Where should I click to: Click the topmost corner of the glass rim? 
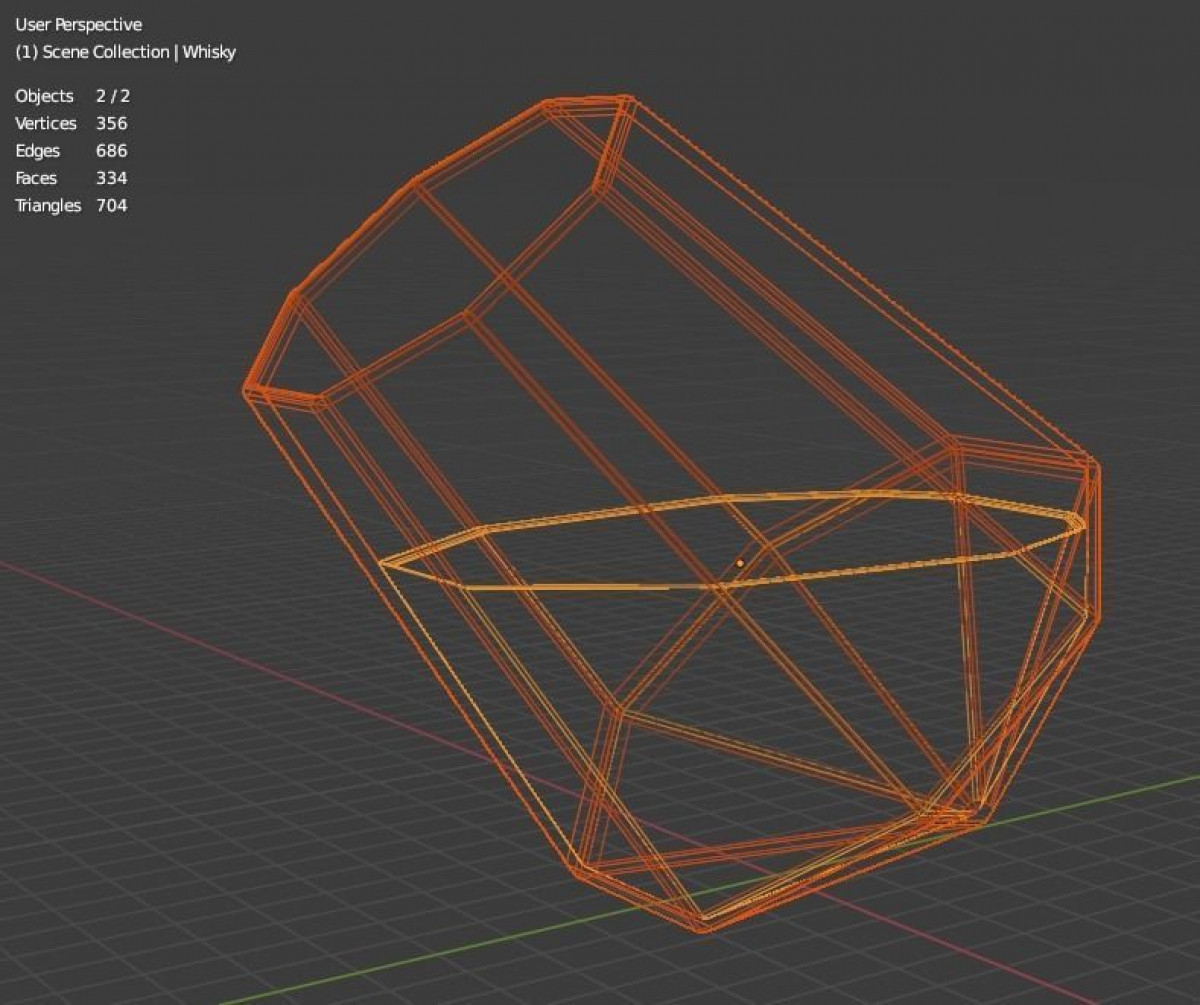pos(627,98)
